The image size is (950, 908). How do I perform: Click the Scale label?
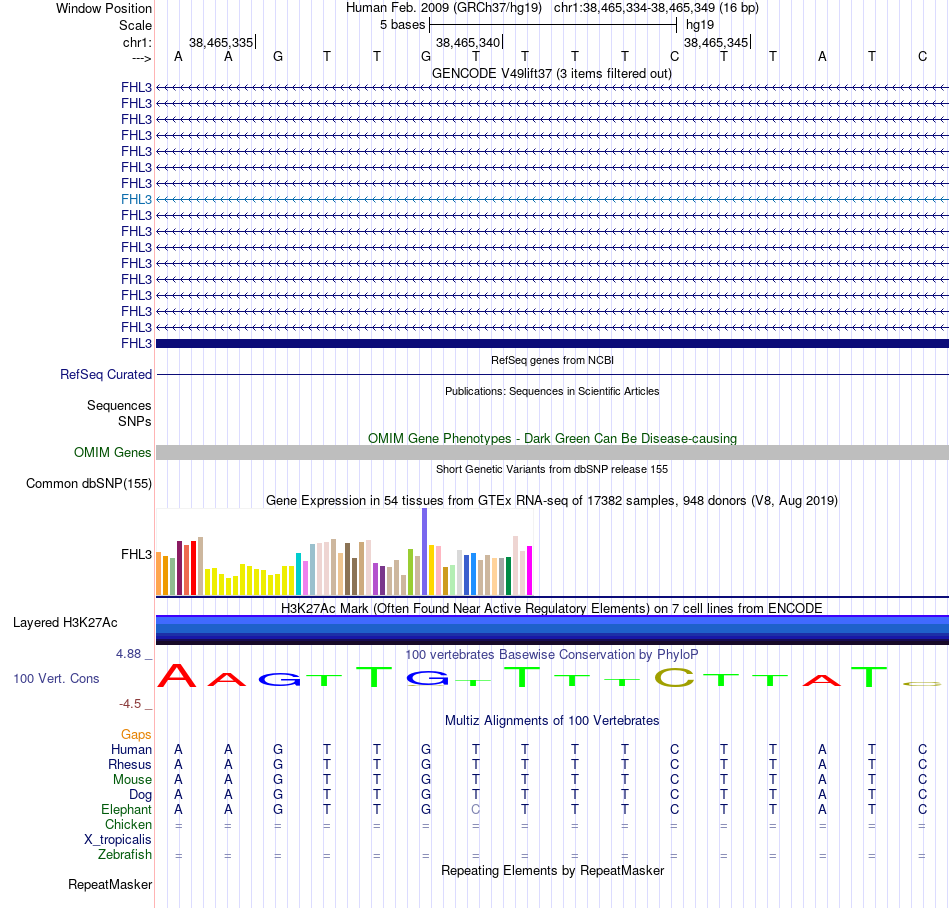(135, 25)
